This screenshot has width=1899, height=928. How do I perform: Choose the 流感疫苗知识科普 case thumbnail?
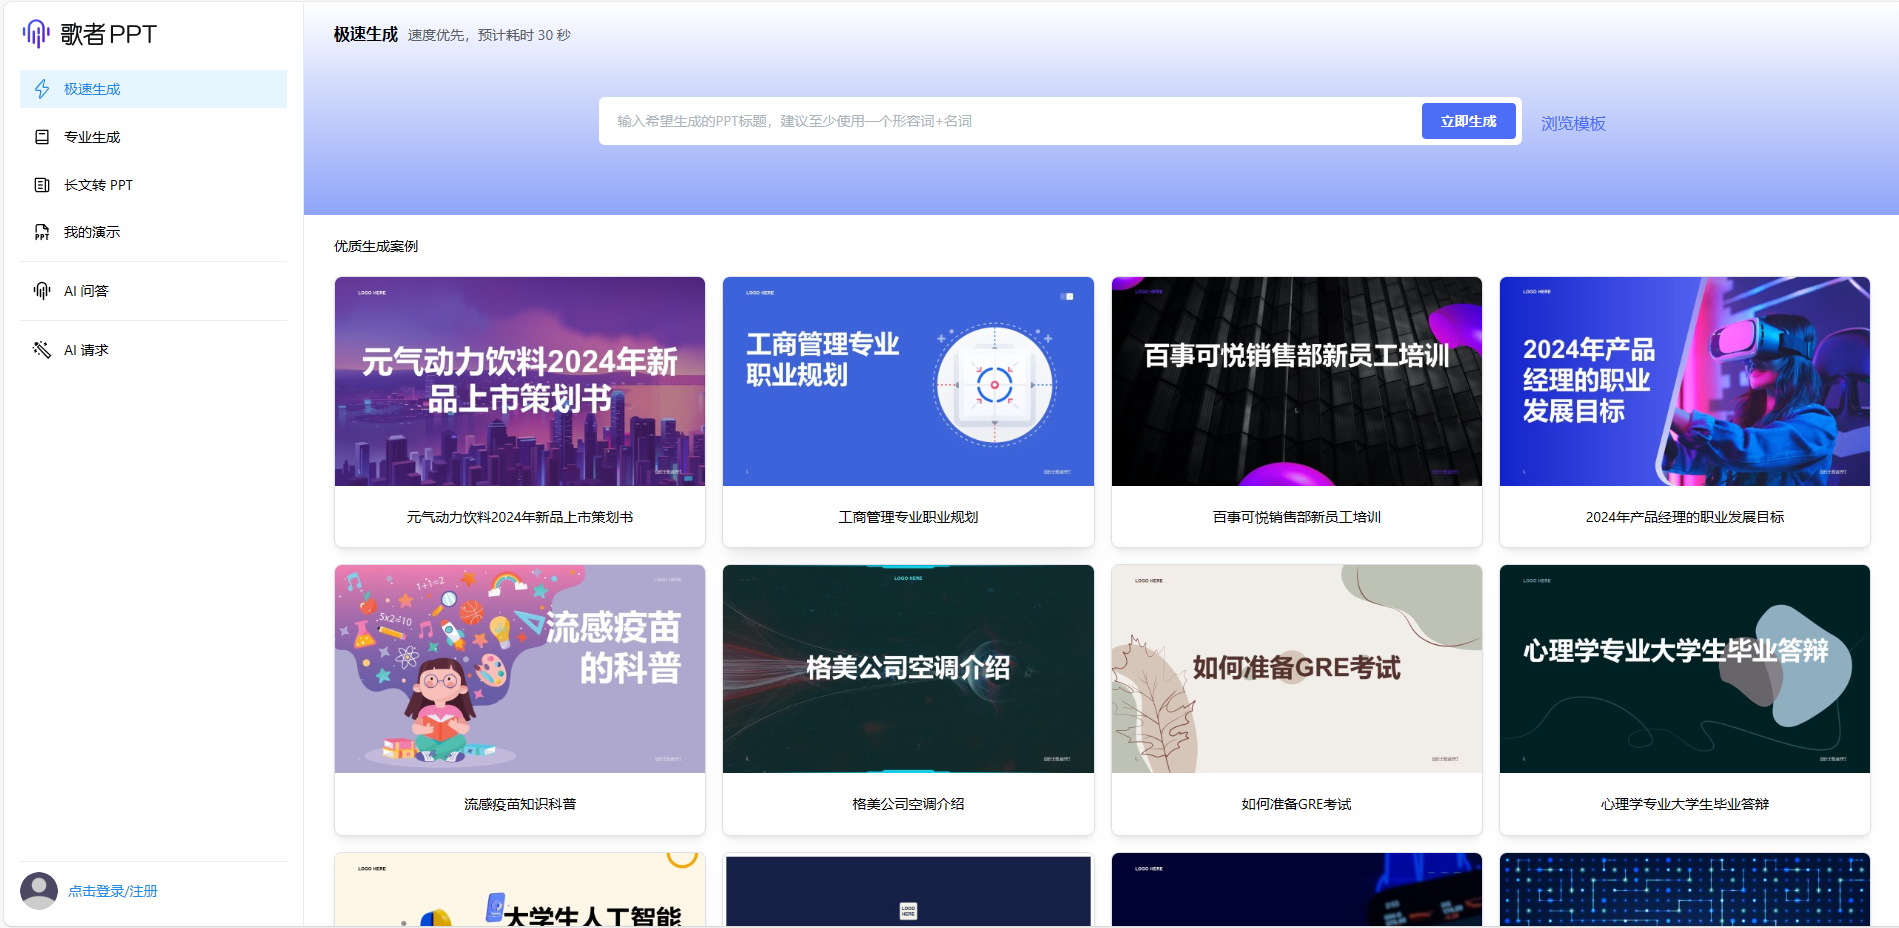(520, 669)
